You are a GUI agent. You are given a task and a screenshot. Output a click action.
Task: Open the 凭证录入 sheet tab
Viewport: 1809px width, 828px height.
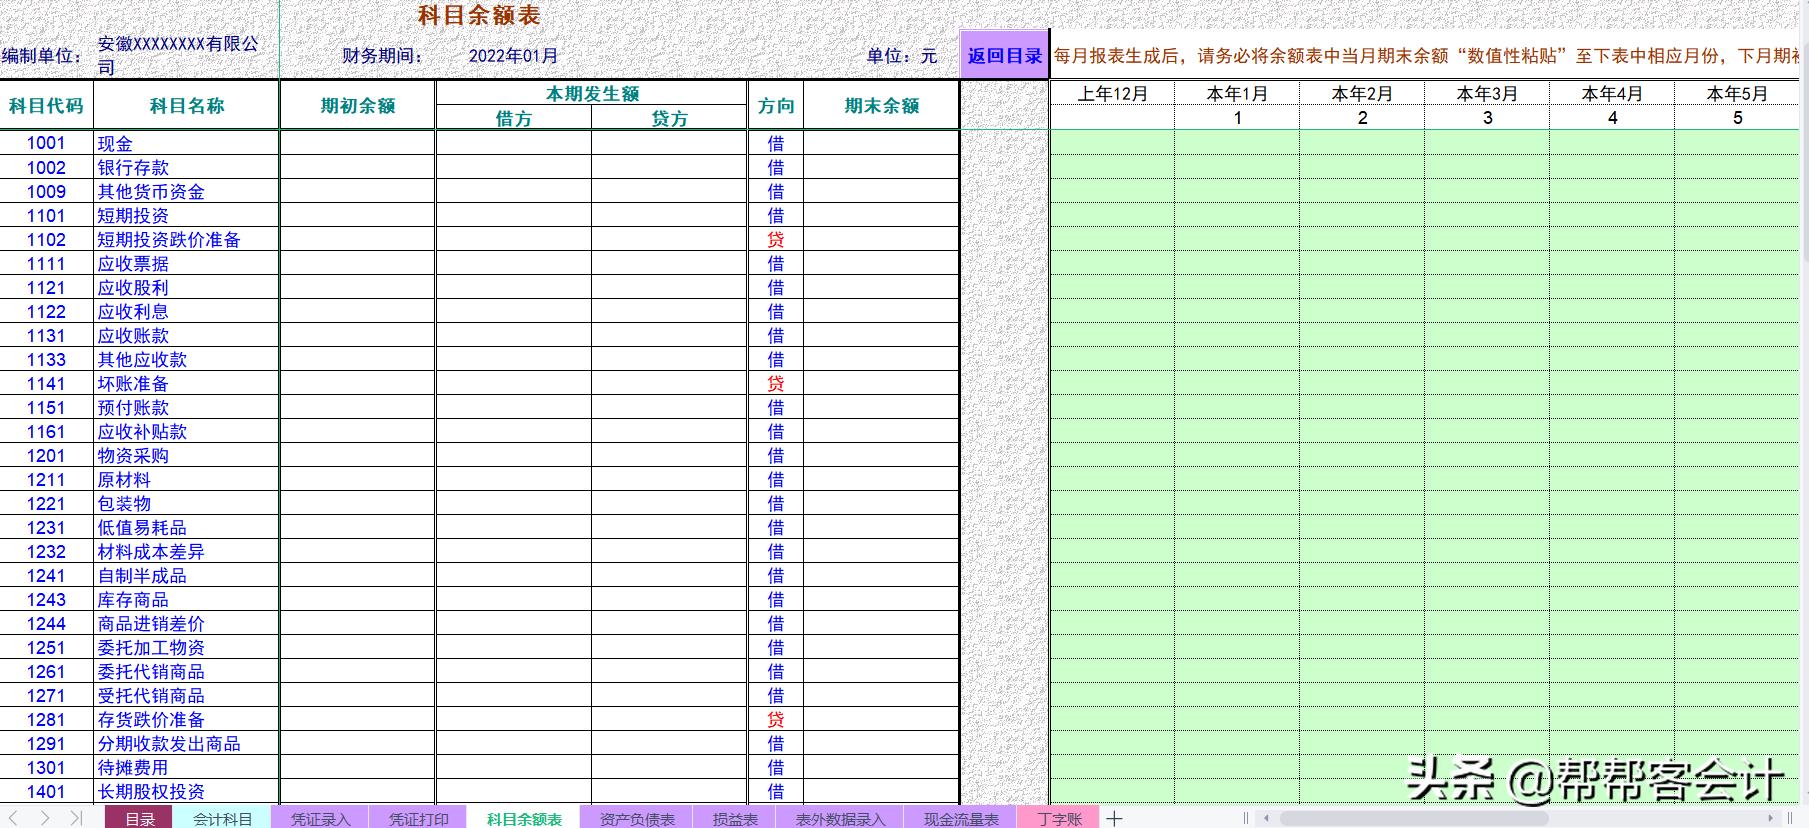tap(320, 818)
